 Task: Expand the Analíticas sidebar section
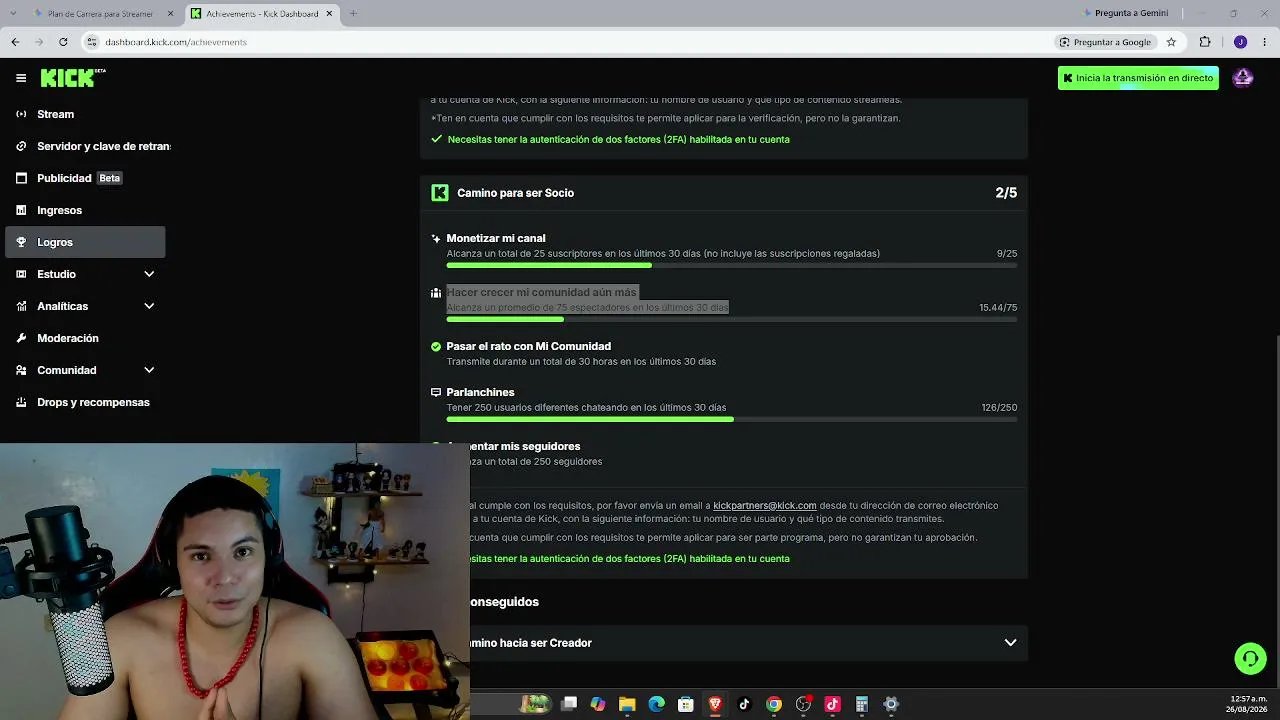point(149,306)
